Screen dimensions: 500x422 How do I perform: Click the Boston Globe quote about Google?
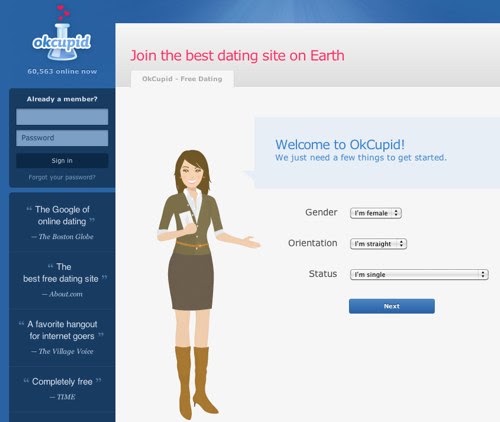coord(62,222)
